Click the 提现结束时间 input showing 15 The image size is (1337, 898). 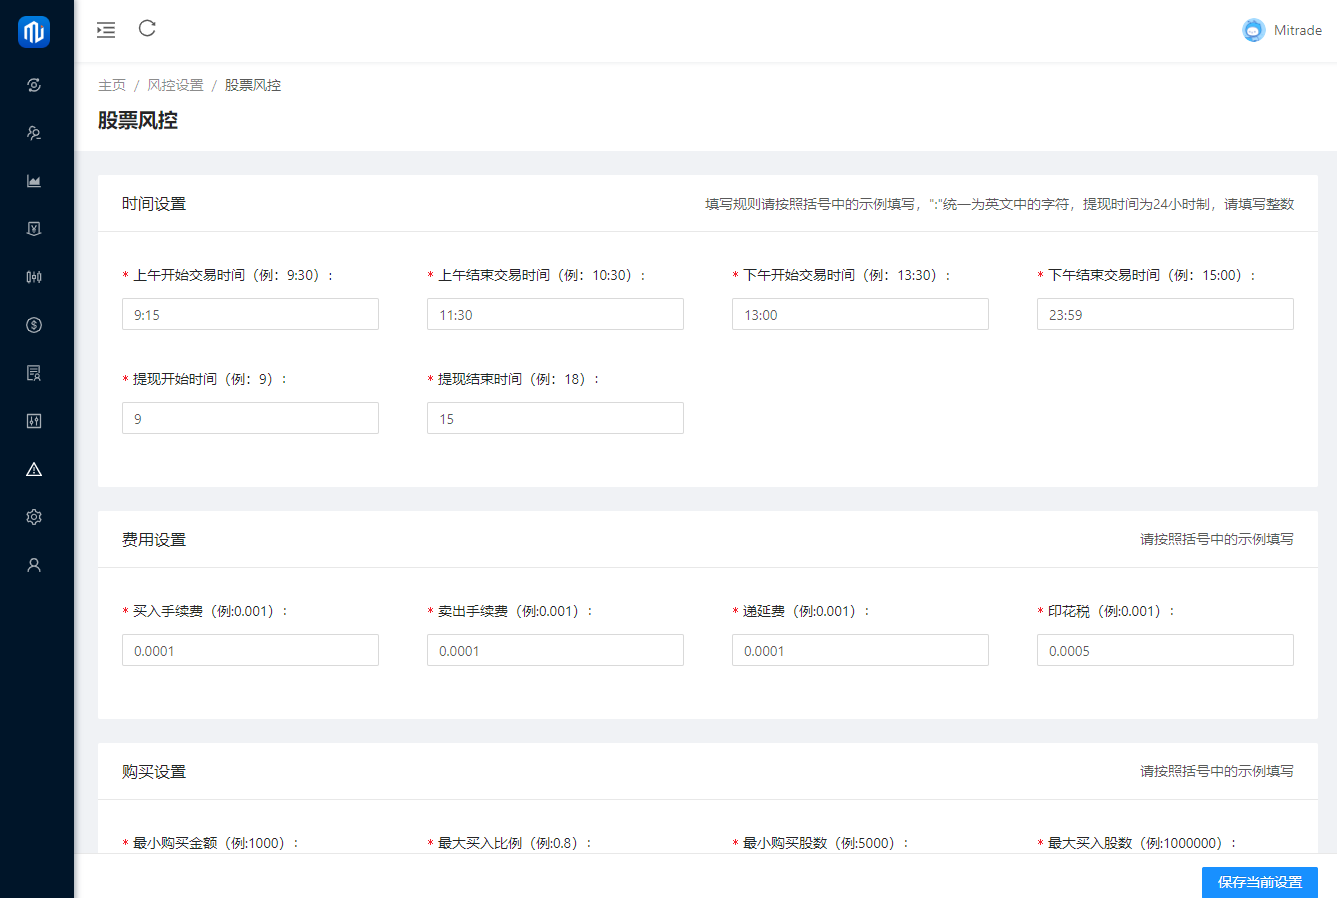555,418
